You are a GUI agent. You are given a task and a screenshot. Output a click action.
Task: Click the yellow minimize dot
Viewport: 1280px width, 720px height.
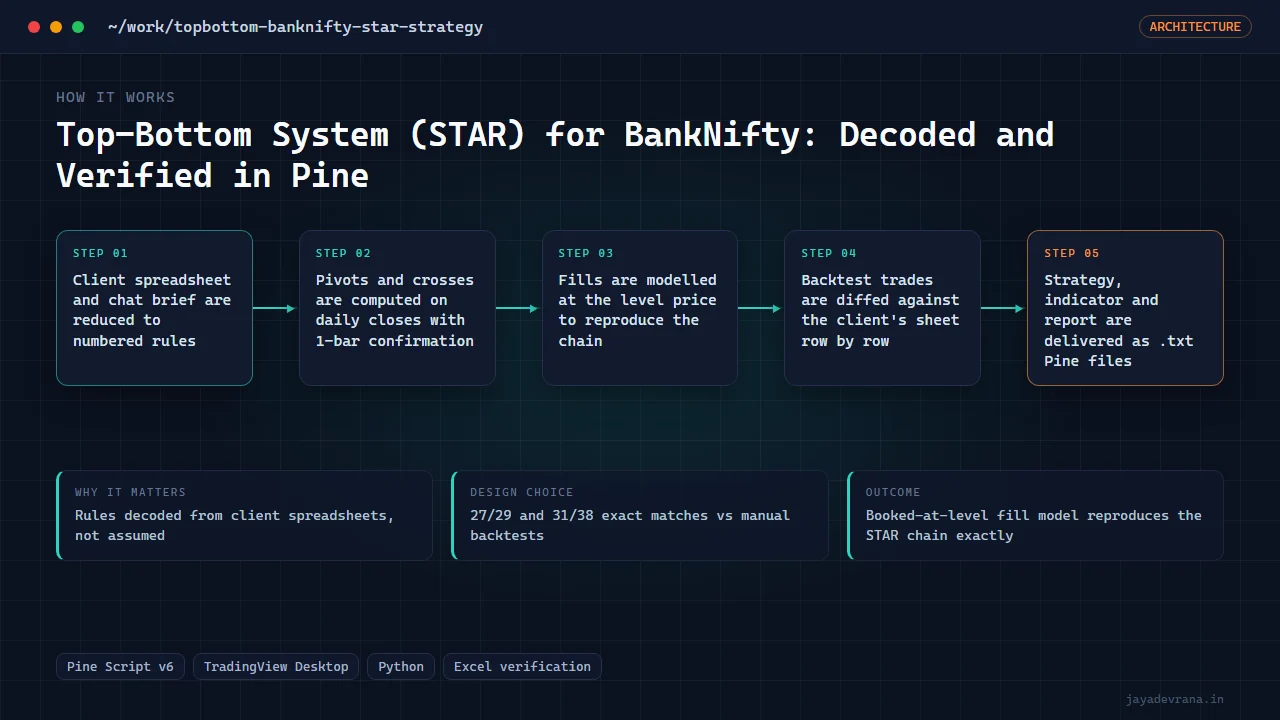click(56, 27)
